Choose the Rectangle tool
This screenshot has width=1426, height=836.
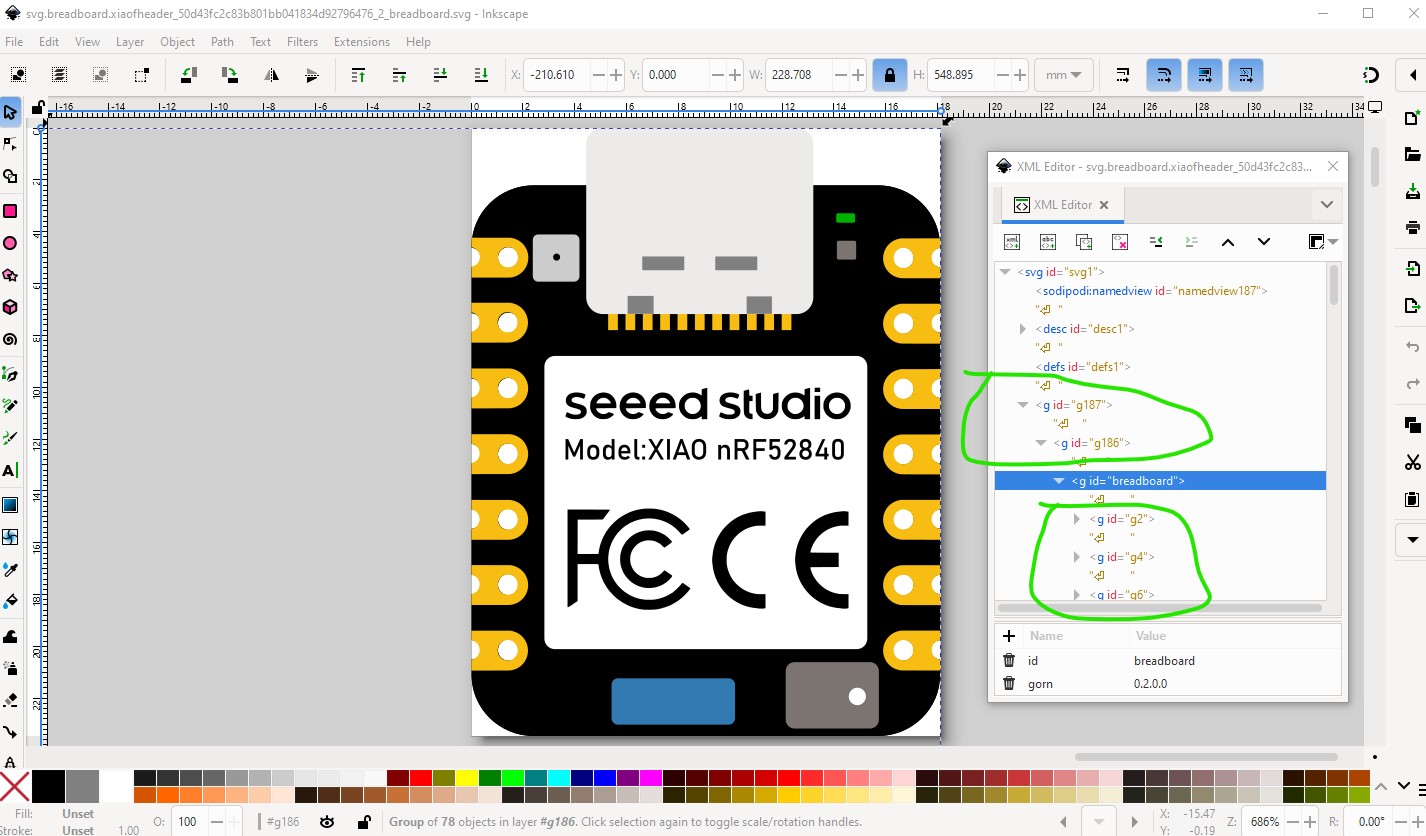10,210
